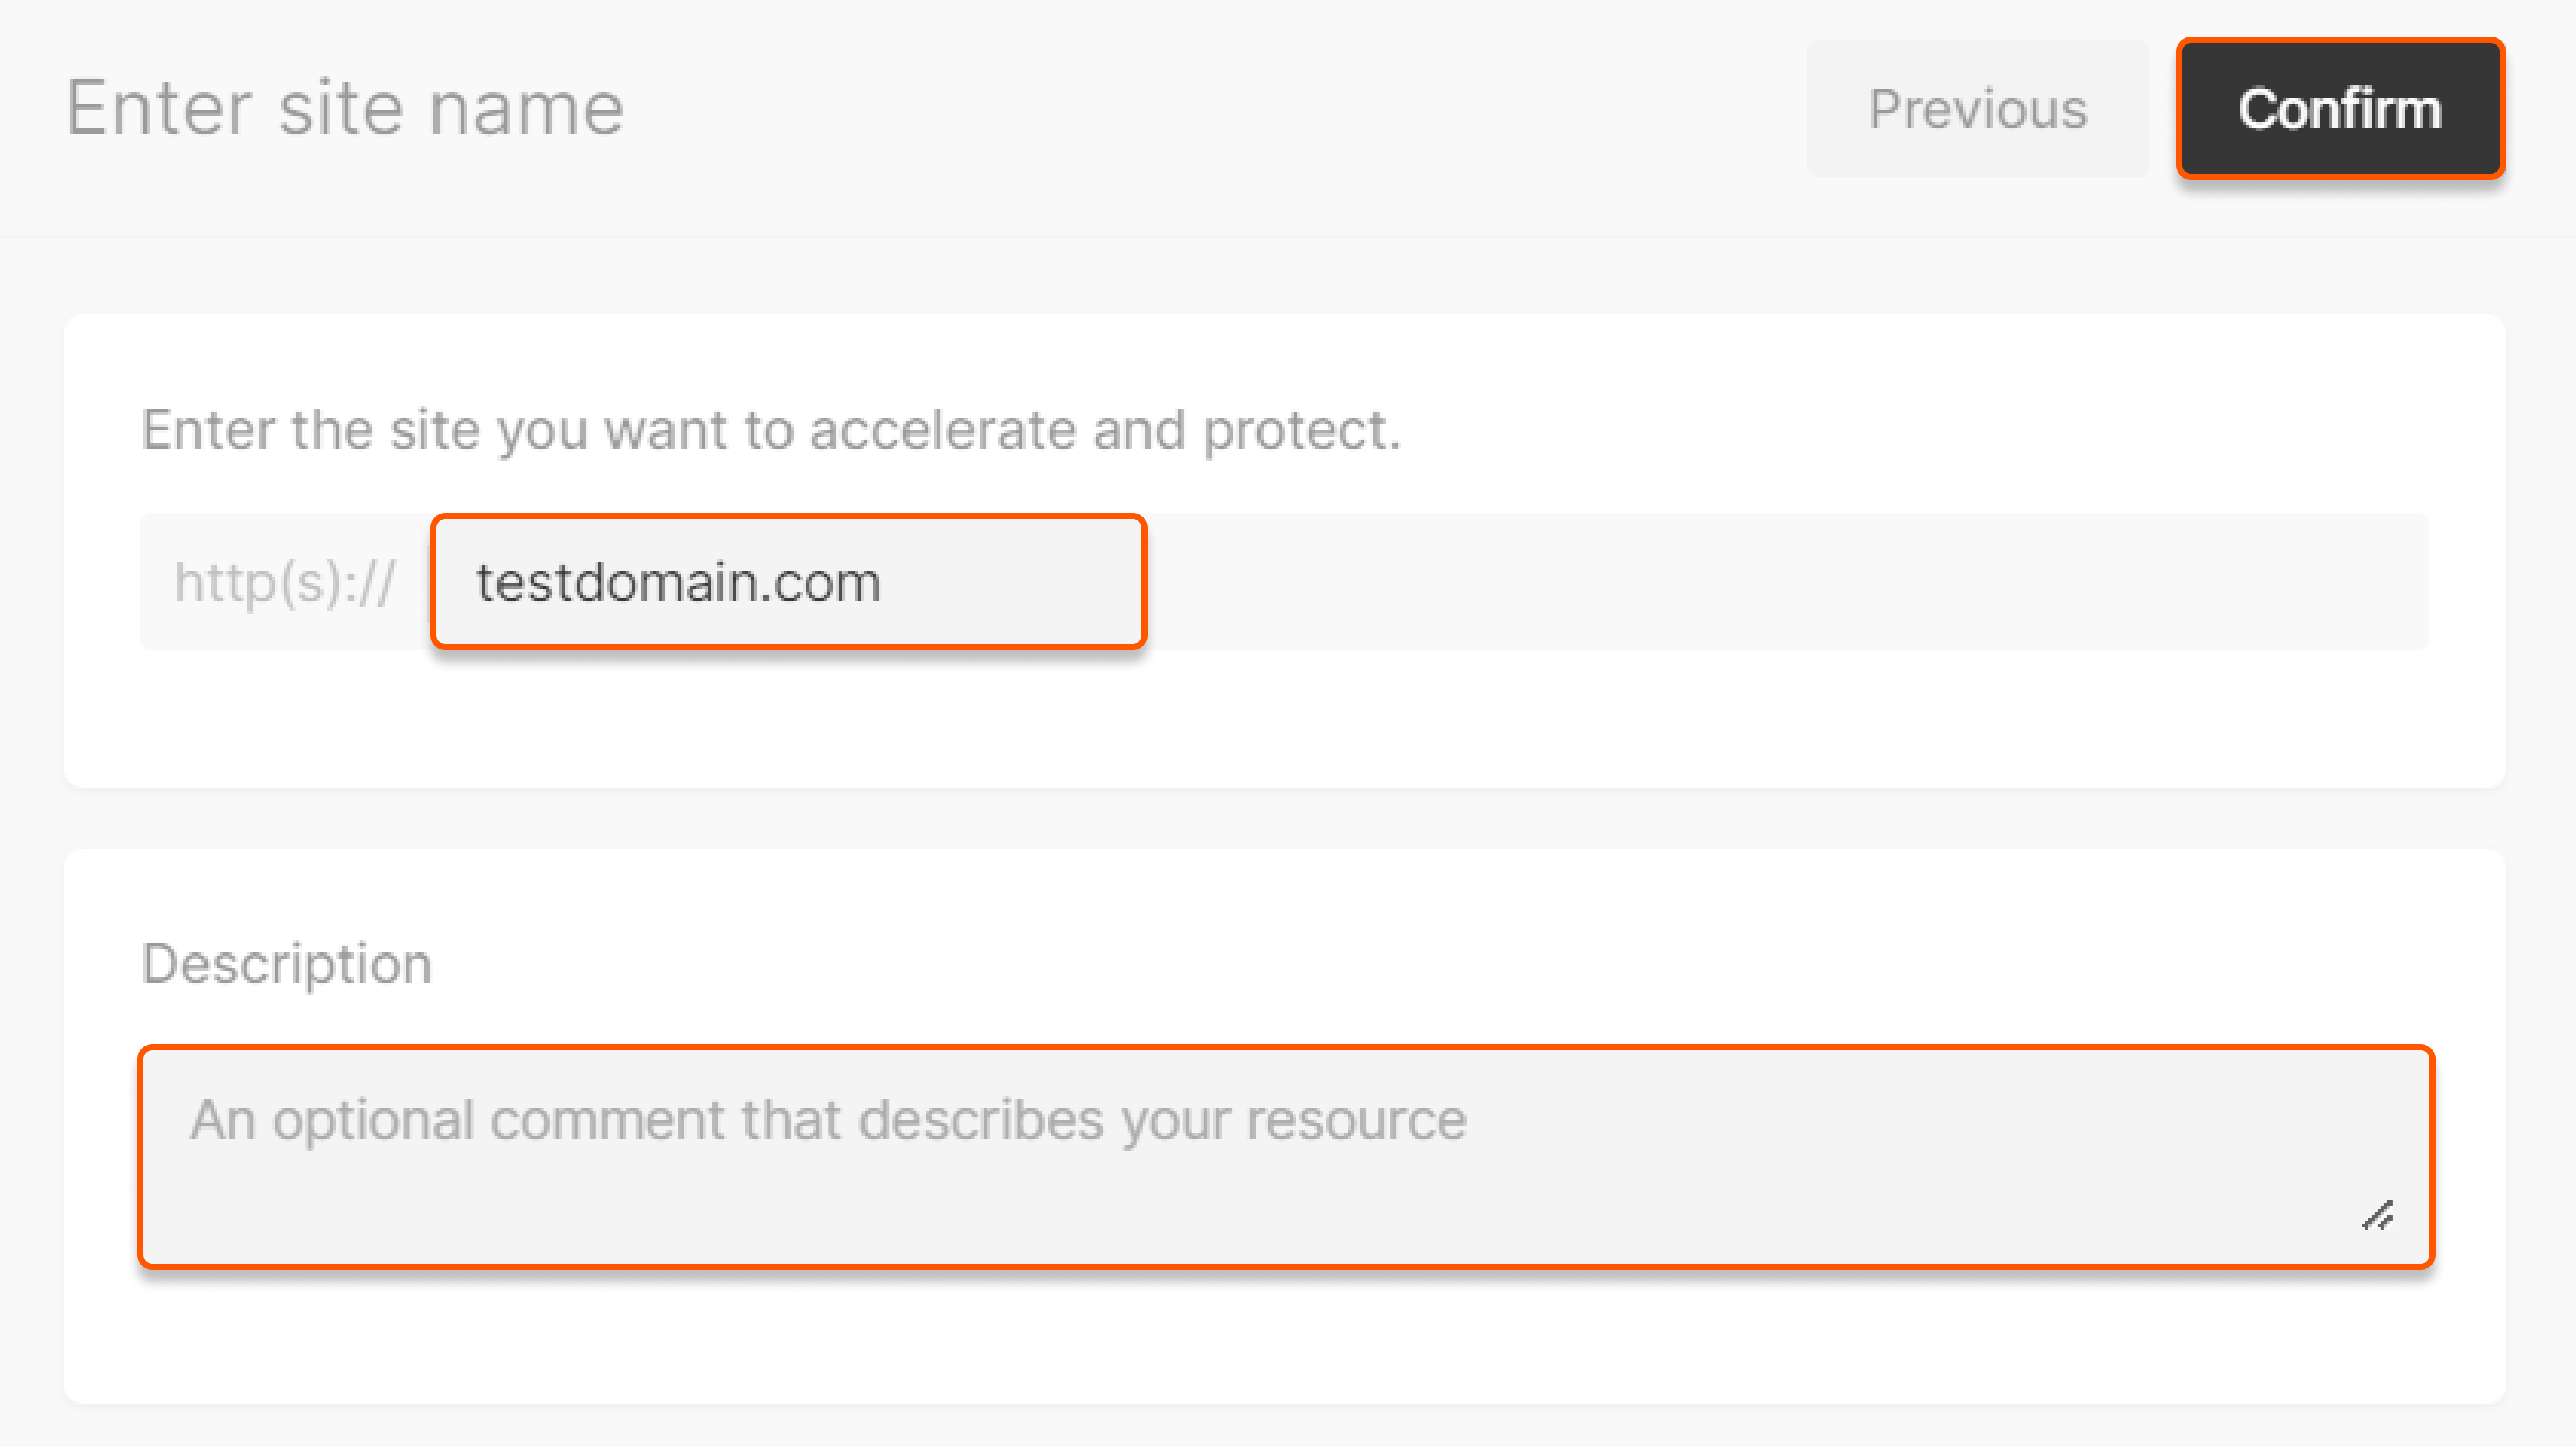Click the http(s):// prefix label
The height and width of the screenshot is (1447, 2576).
tap(285, 582)
